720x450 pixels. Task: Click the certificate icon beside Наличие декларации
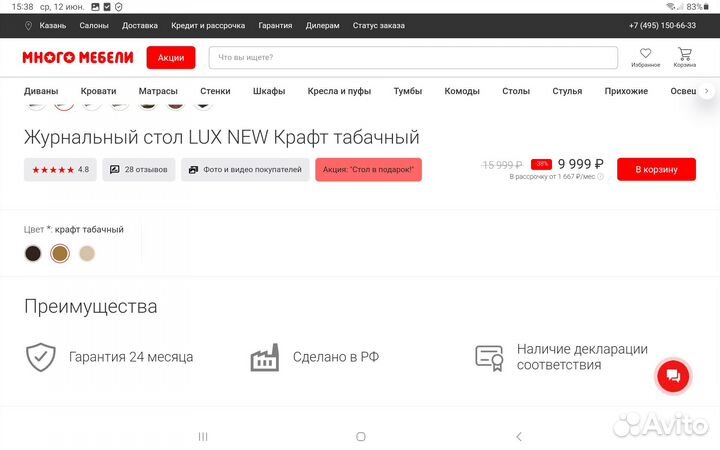point(489,358)
